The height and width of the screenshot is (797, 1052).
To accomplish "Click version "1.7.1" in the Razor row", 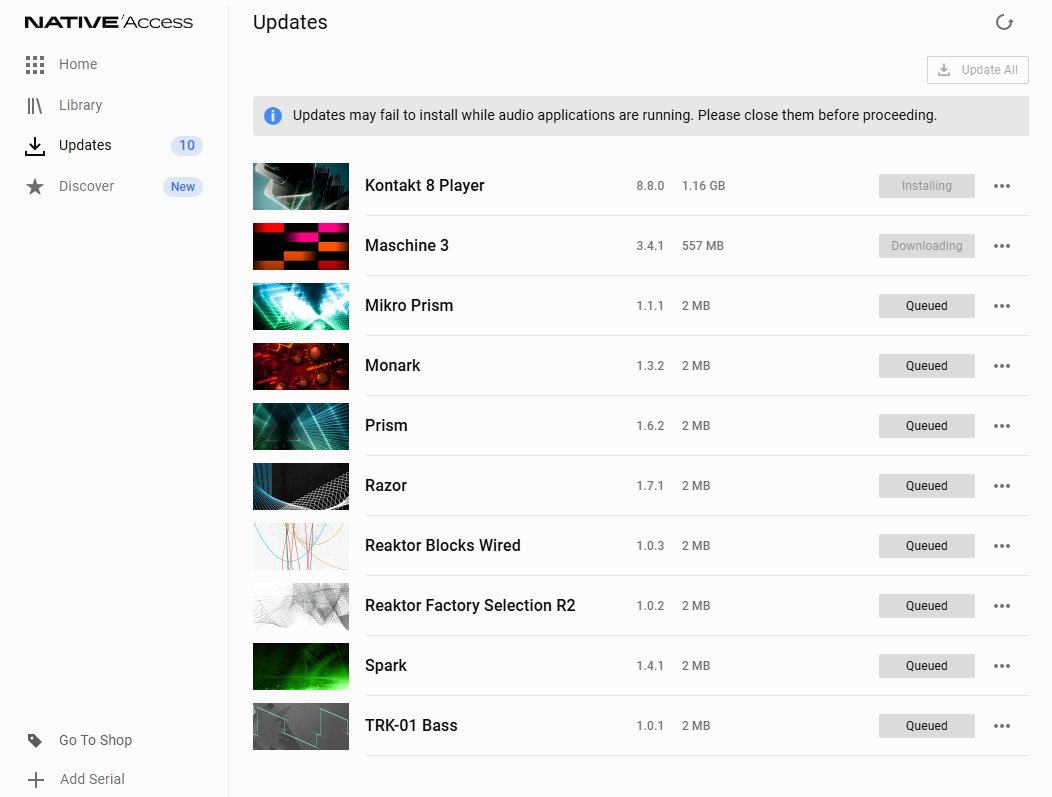I will [x=649, y=486].
